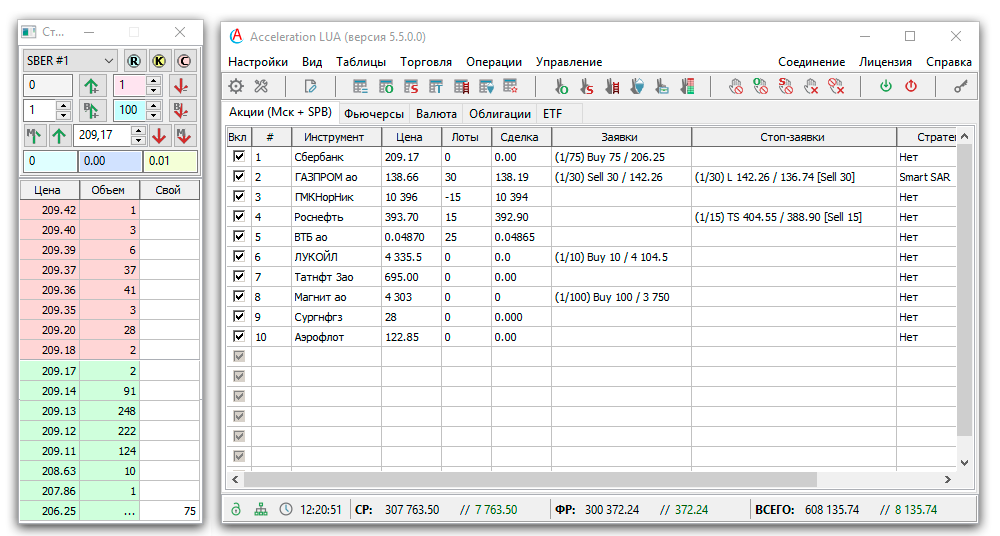This screenshot has width=1000, height=536.
Task: Increase the pink 1 field stepper
Action: coord(153,80)
